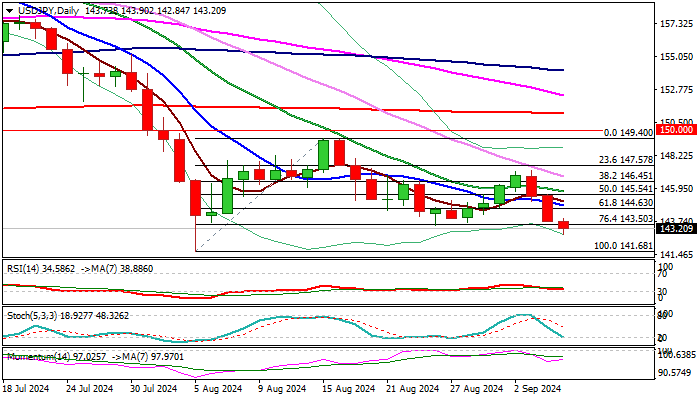Select the latest red candlestick near 143.209

pyautogui.click(x=563, y=226)
